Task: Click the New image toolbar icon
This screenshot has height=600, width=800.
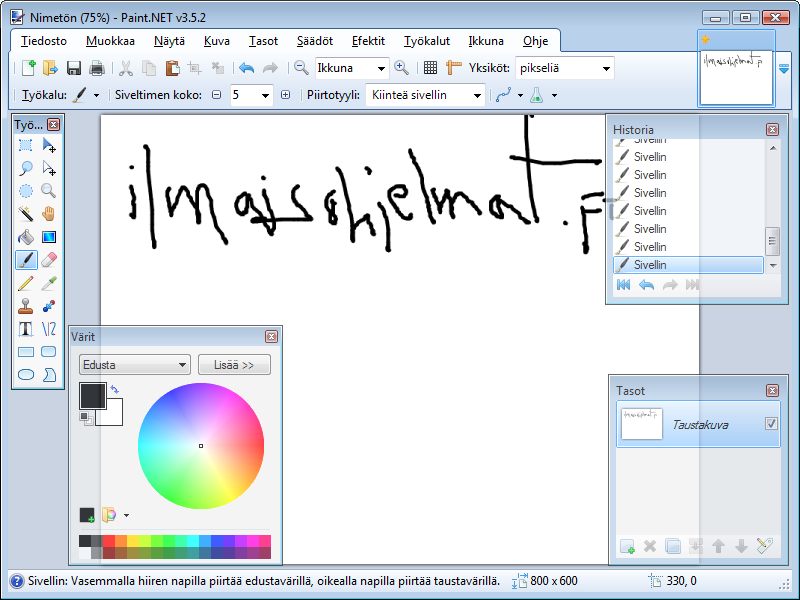Action: [29, 68]
